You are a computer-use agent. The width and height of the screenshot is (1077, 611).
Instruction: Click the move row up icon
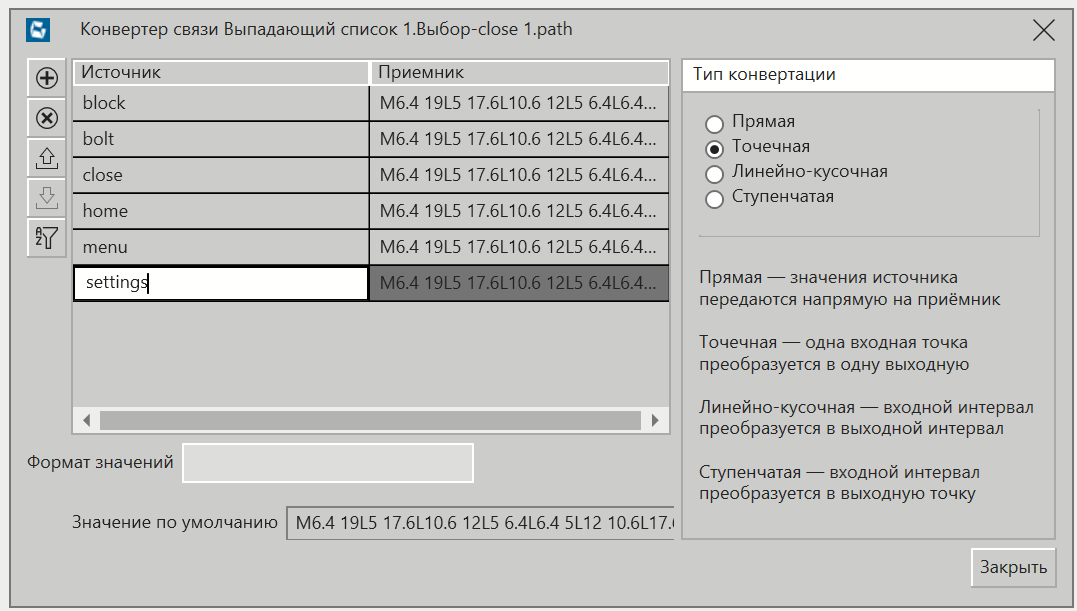click(x=46, y=158)
